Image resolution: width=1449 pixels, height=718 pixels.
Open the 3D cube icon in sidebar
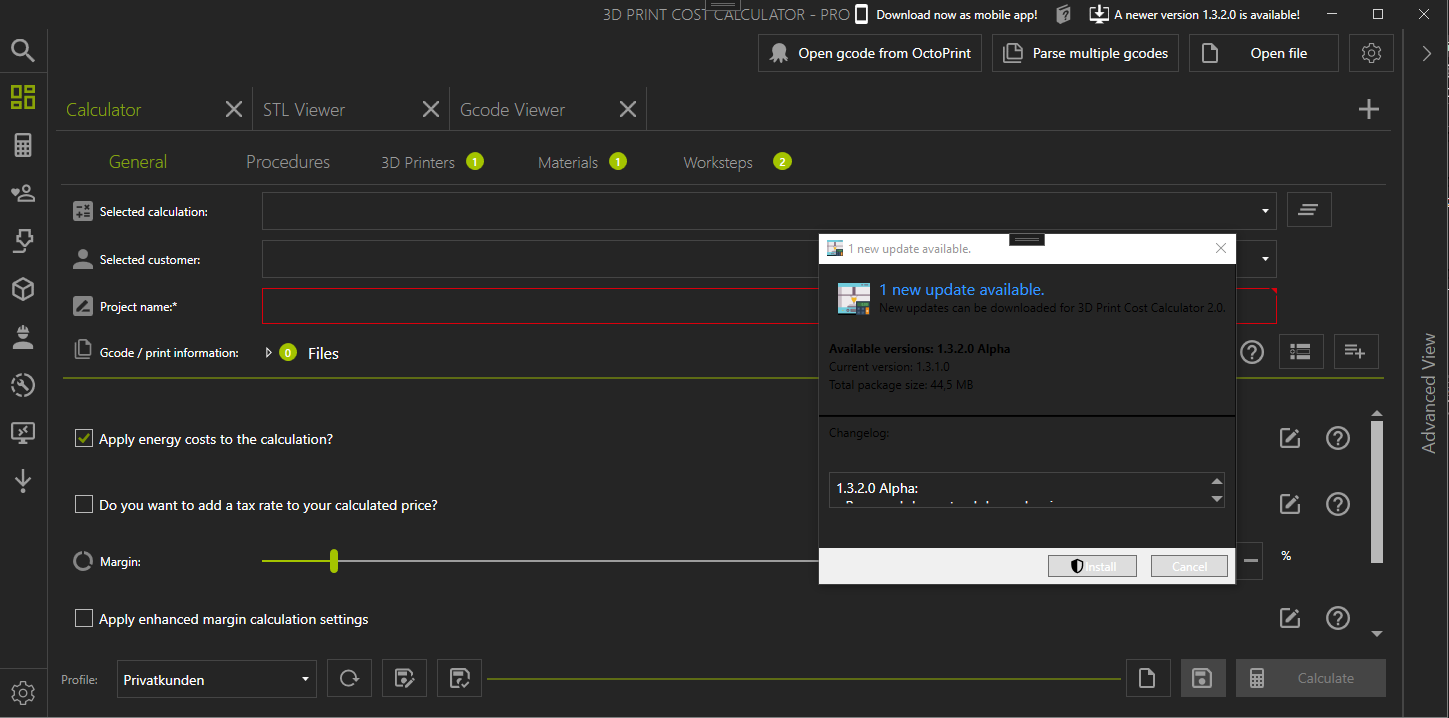[x=23, y=289]
